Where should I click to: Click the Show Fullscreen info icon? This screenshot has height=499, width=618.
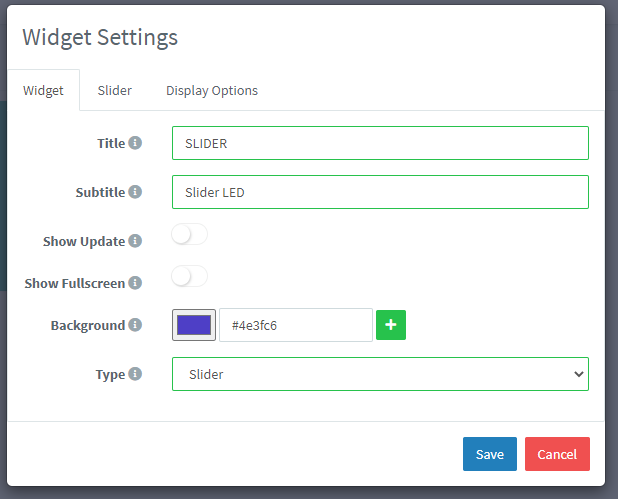tap(135, 283)
